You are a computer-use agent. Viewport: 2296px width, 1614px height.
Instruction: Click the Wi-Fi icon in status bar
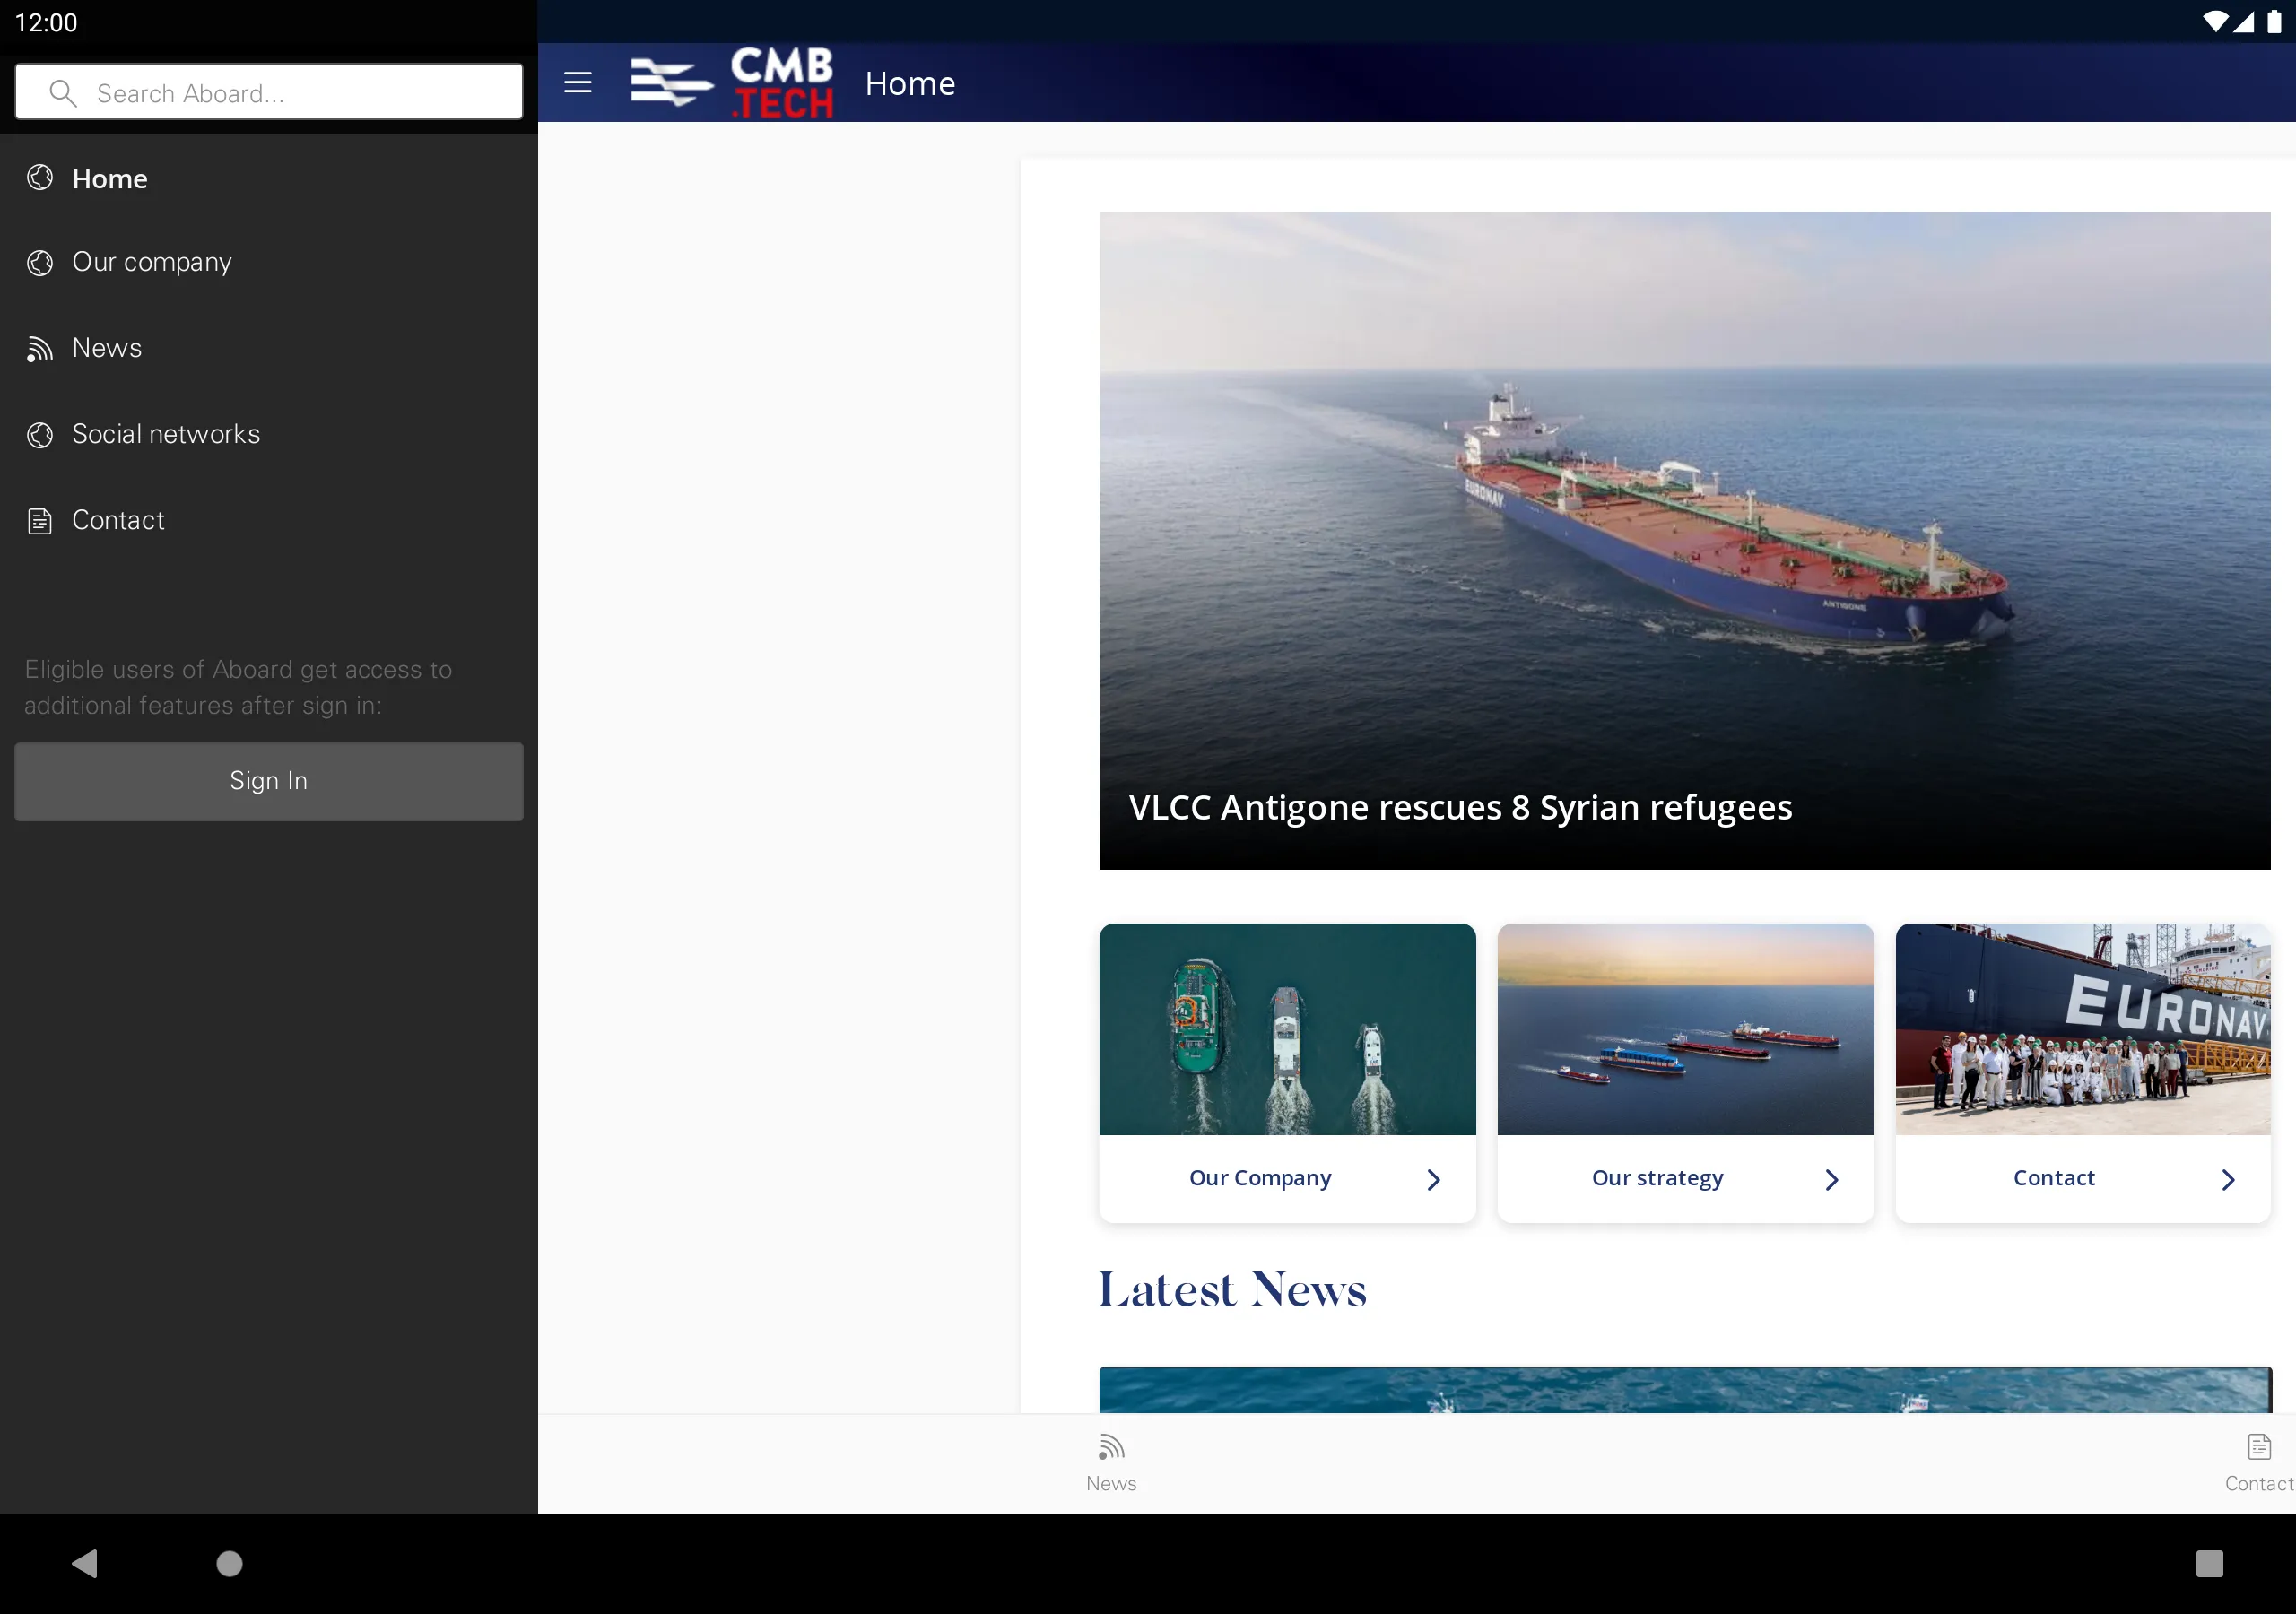tap(2215, 22)
